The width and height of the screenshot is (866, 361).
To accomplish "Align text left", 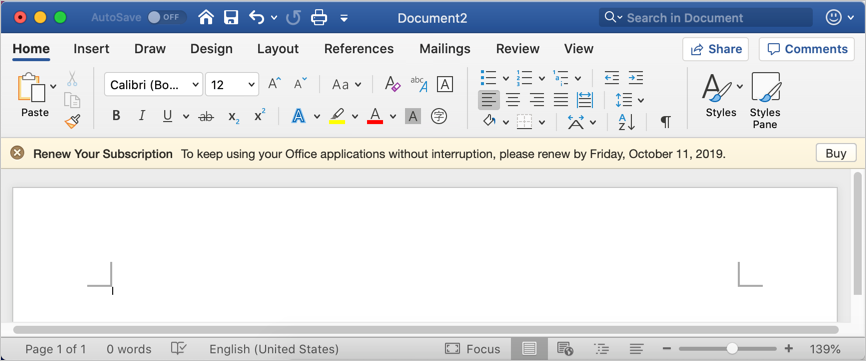I will [x=489, y=100].
